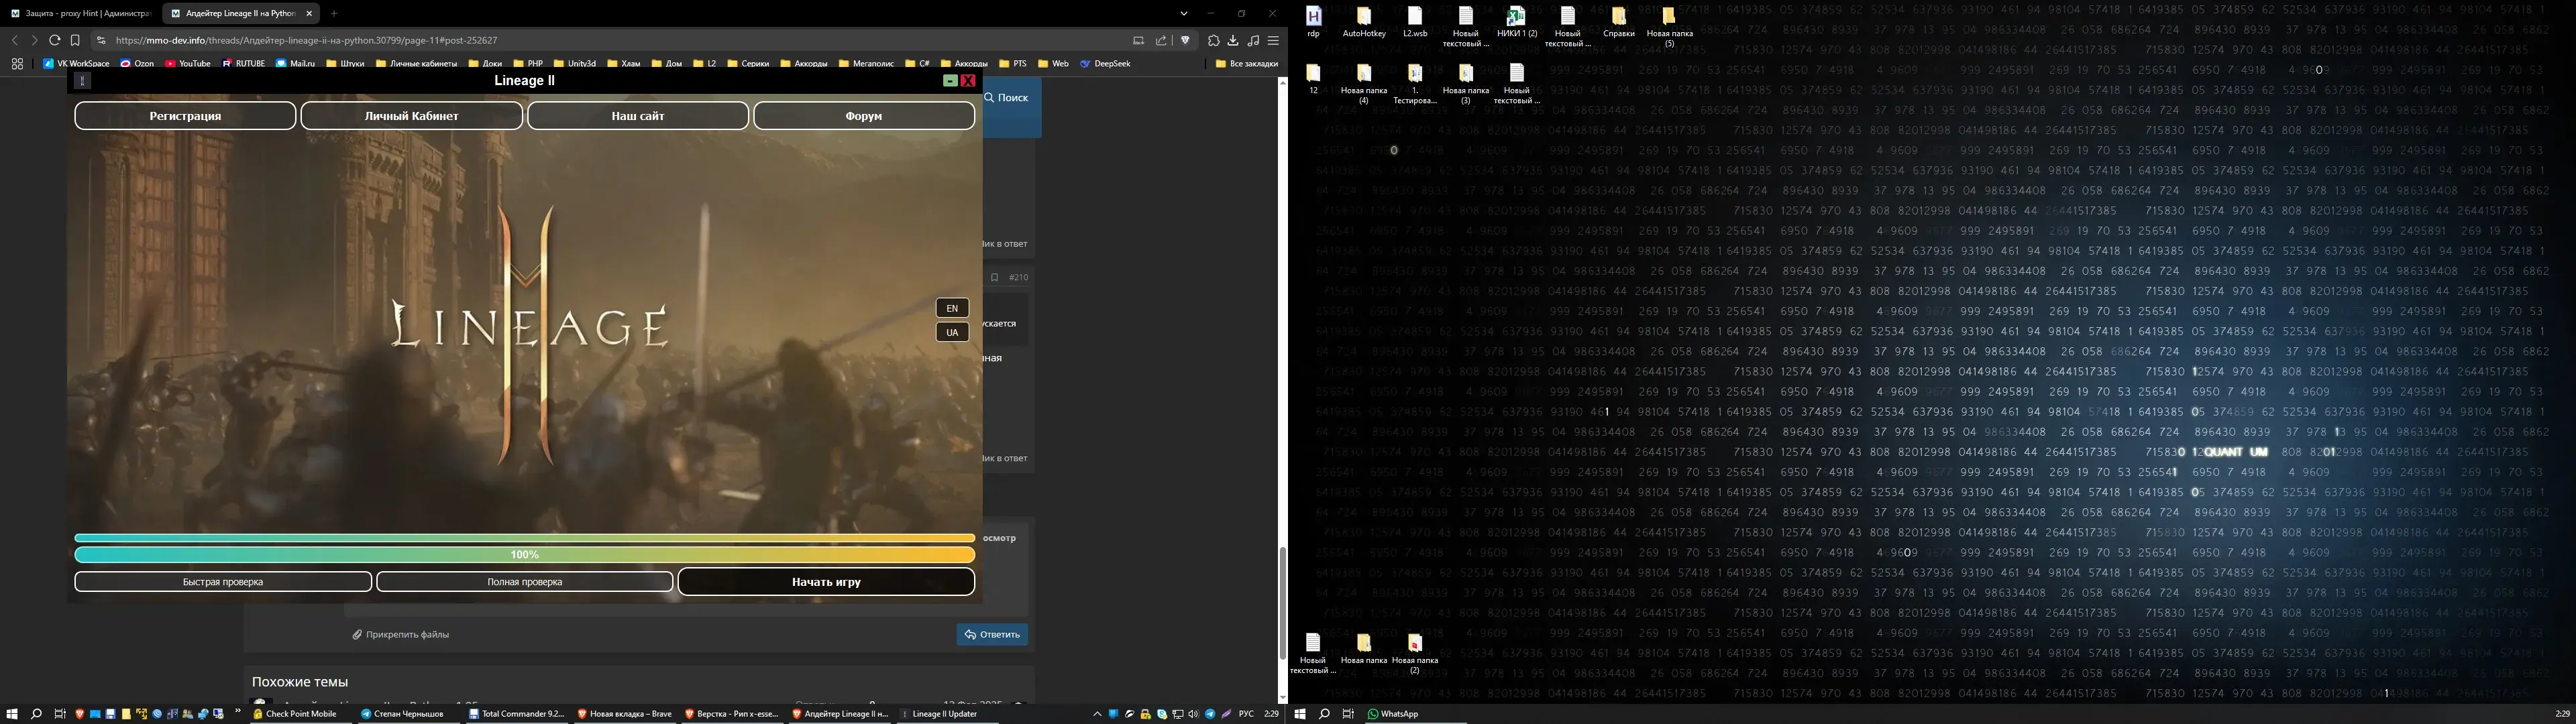Start the Быстрая проверка file check
This screenshot has height=724, width=2576.
coord(223,582)
